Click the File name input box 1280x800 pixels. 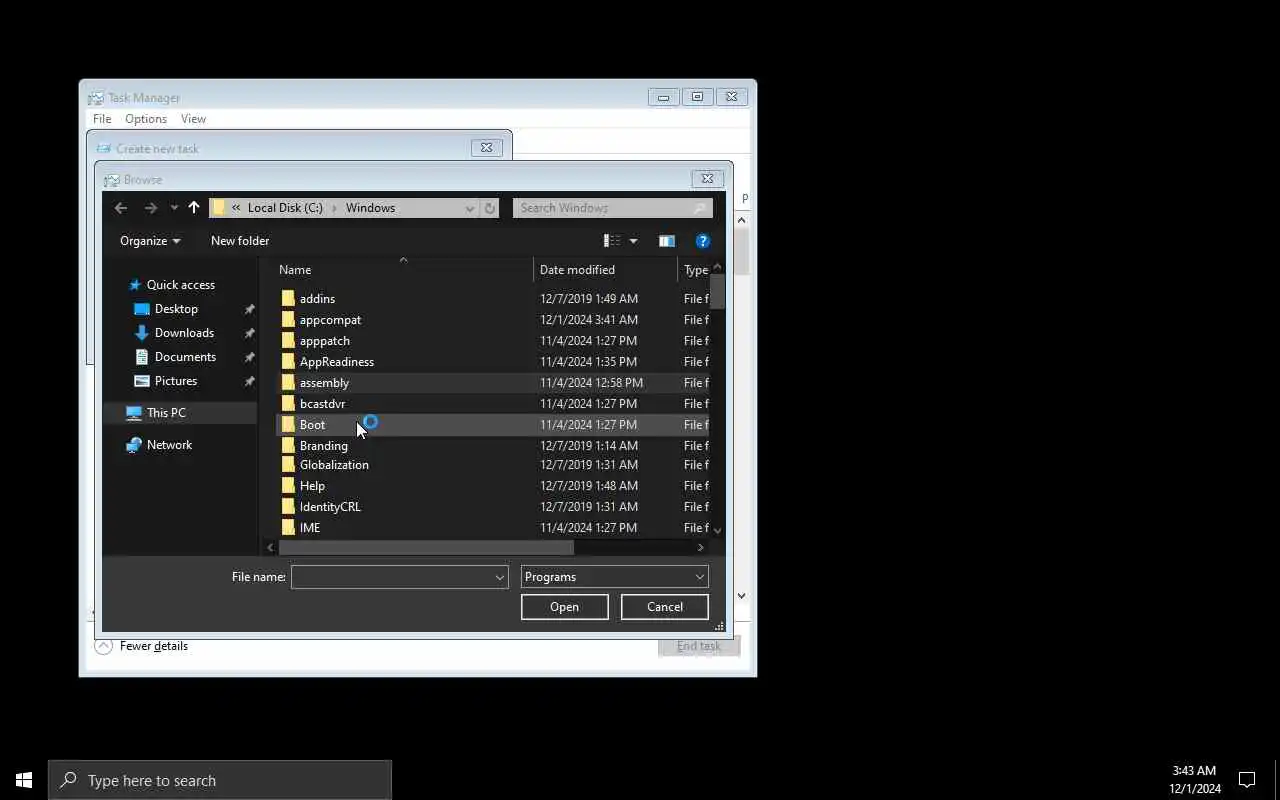pos(392,577)
